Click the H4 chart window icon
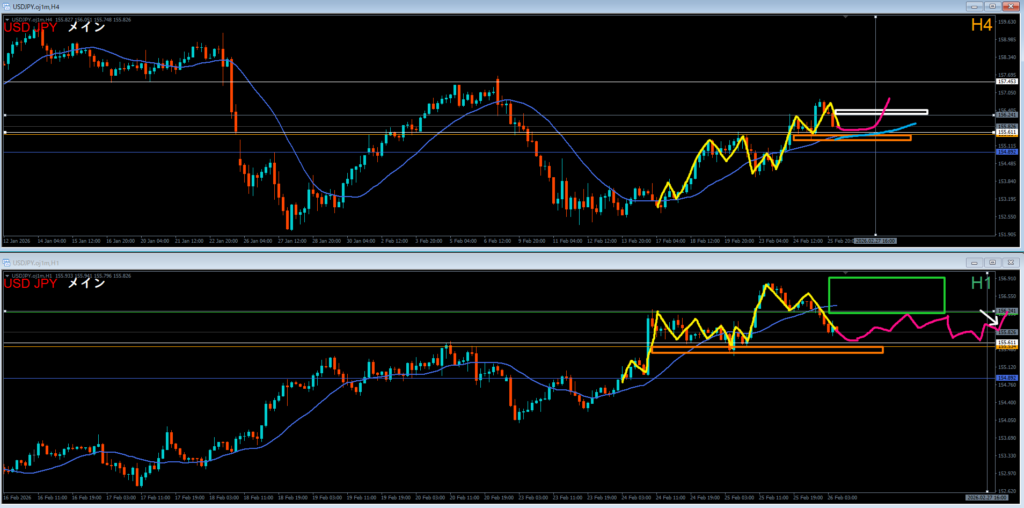The height and width of the screenshot is (508, 1024). click(x=6, y=7)
